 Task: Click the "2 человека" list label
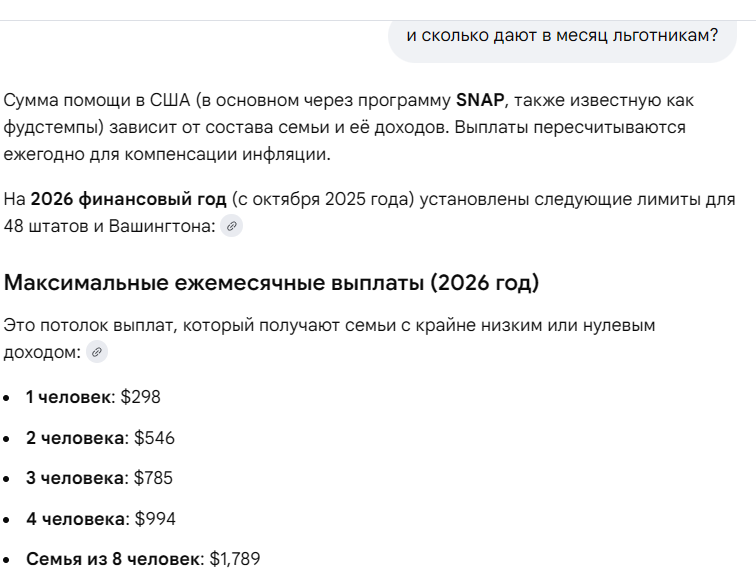pyautogui.click(x=75, y=438)
